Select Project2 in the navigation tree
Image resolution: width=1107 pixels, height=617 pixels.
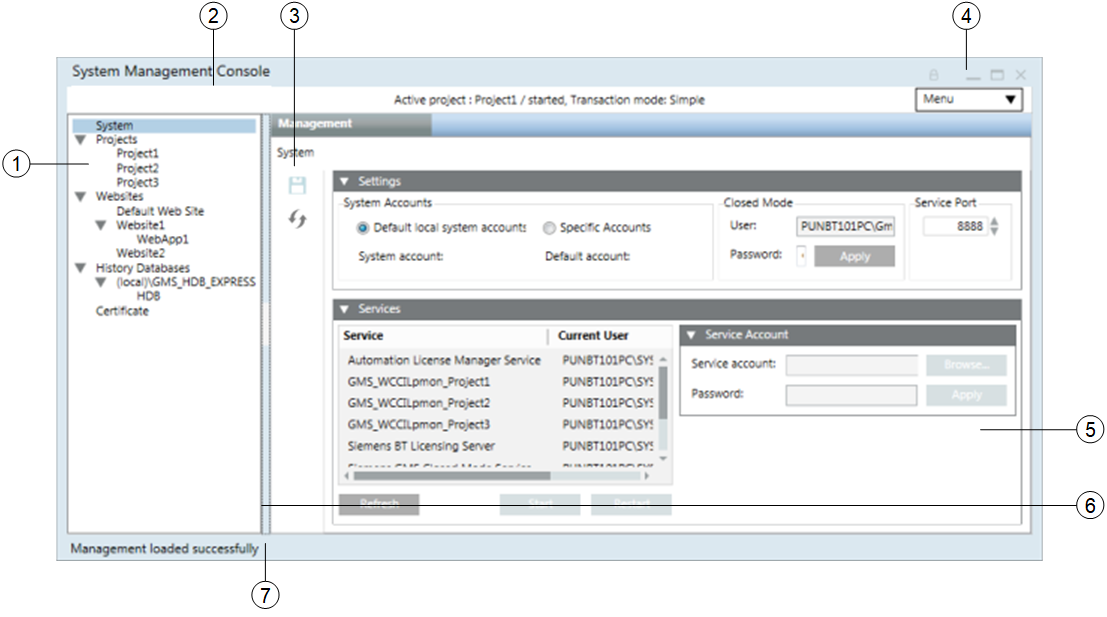pyautogui.click(x=137, y=168)
